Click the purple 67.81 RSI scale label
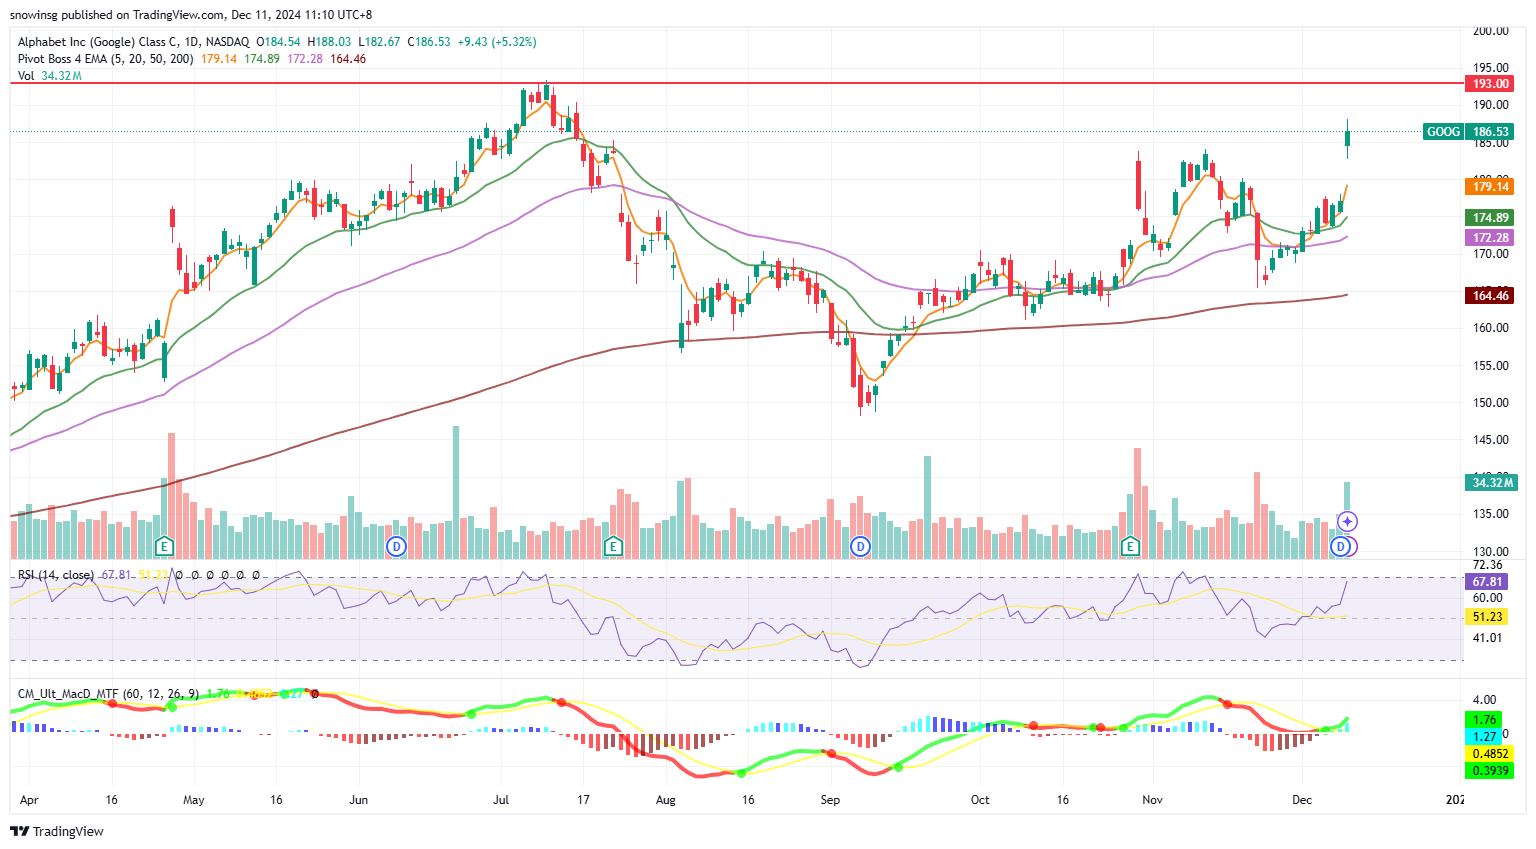1536x849 pixels. 1487,582
